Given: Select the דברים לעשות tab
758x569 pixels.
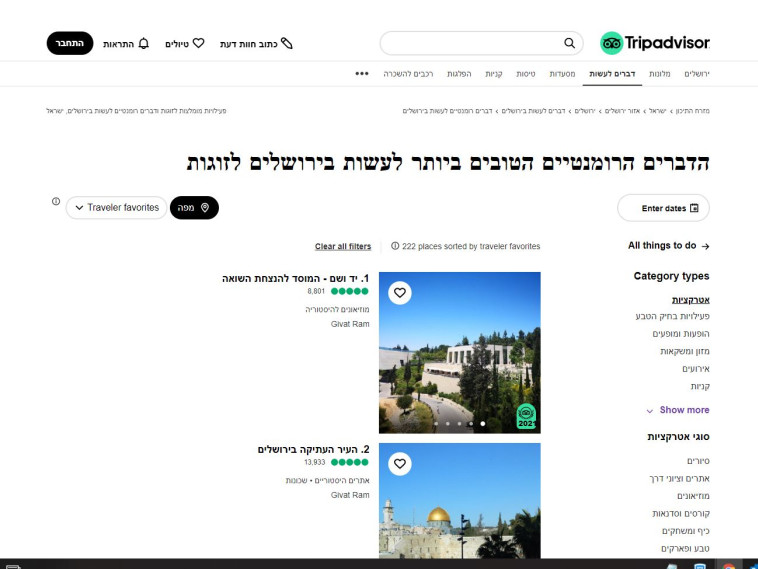Looking at the screenshot, I should coord(612,73).
